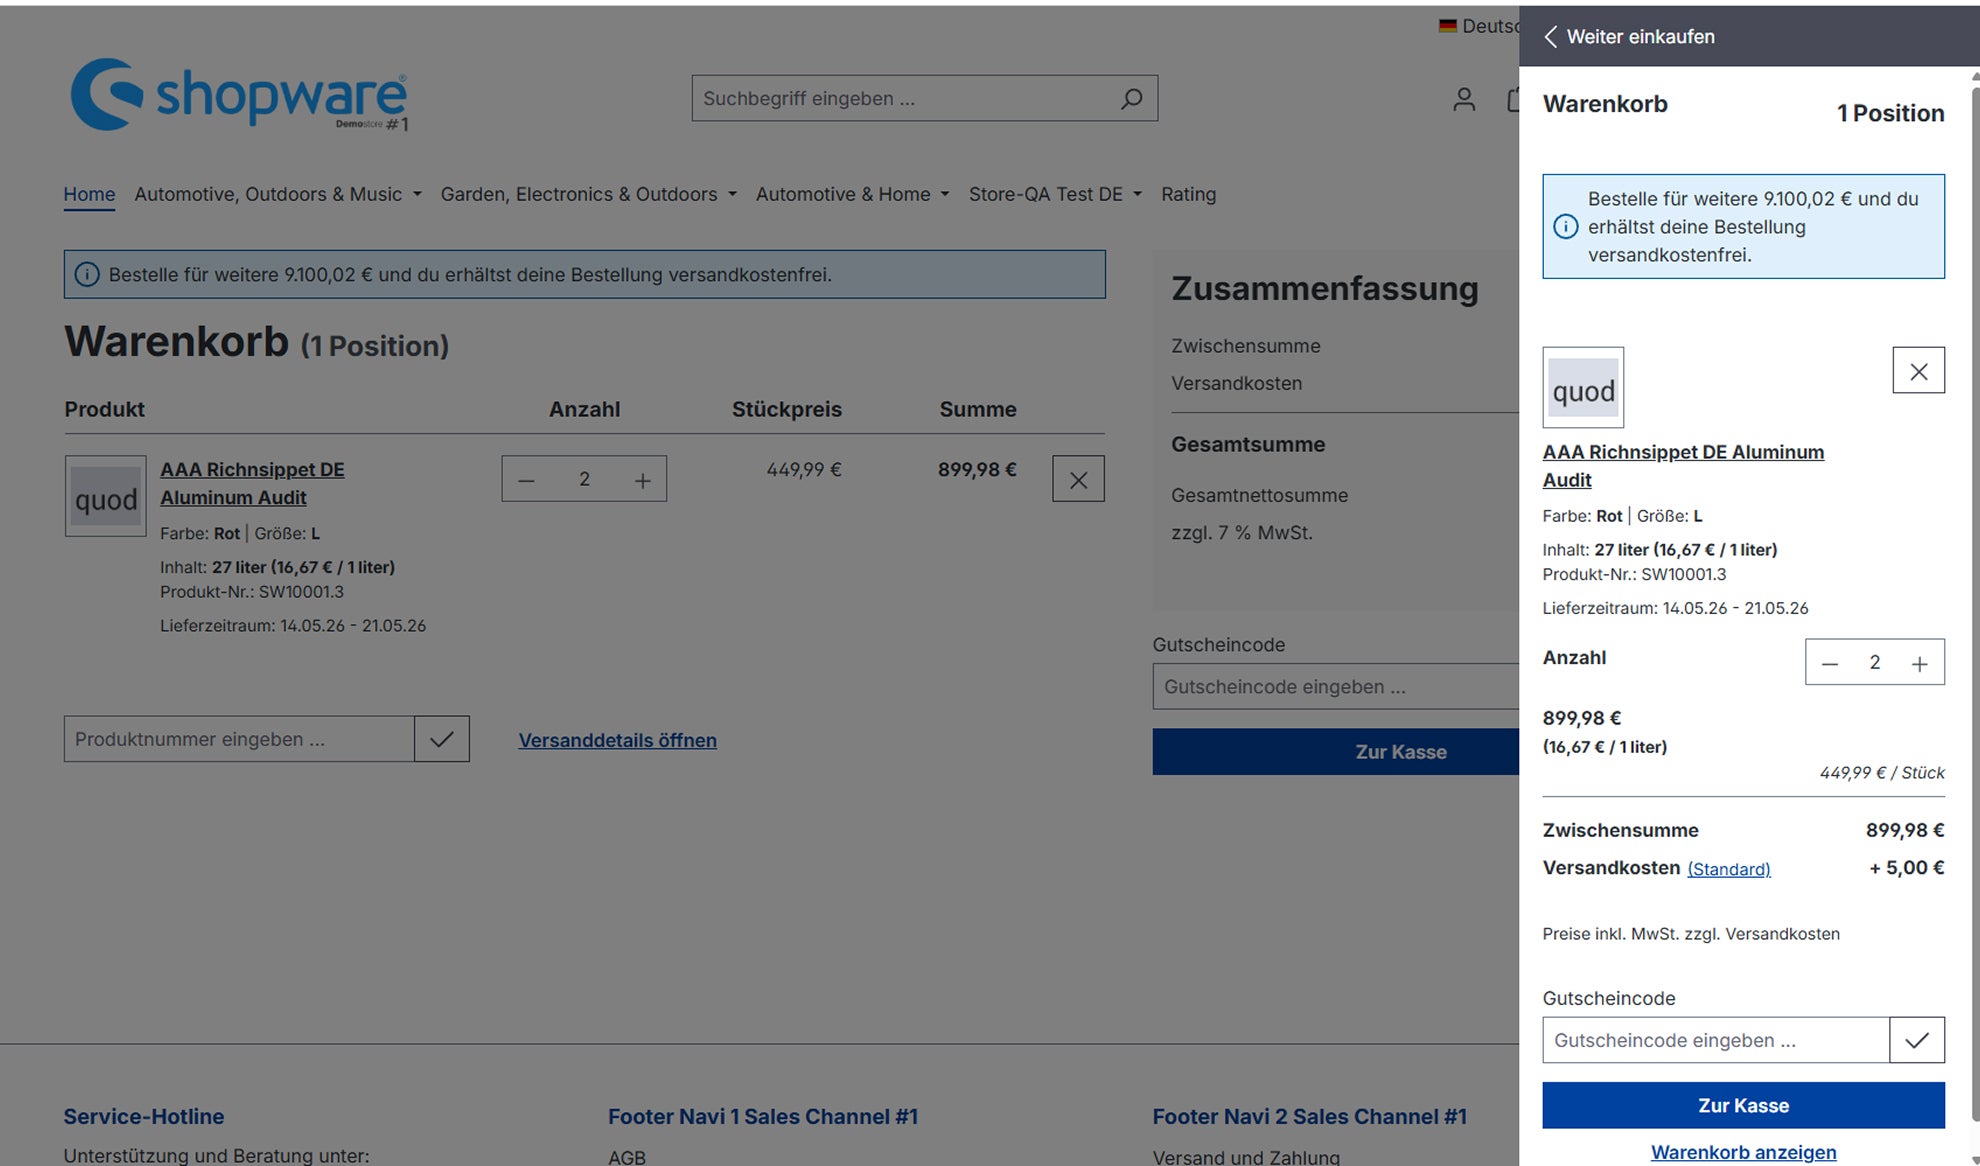Open product thumbnail in offcanvas cart
Image resolution: width=1980 pixels, height=1166 pixels.
[1583, 388]
